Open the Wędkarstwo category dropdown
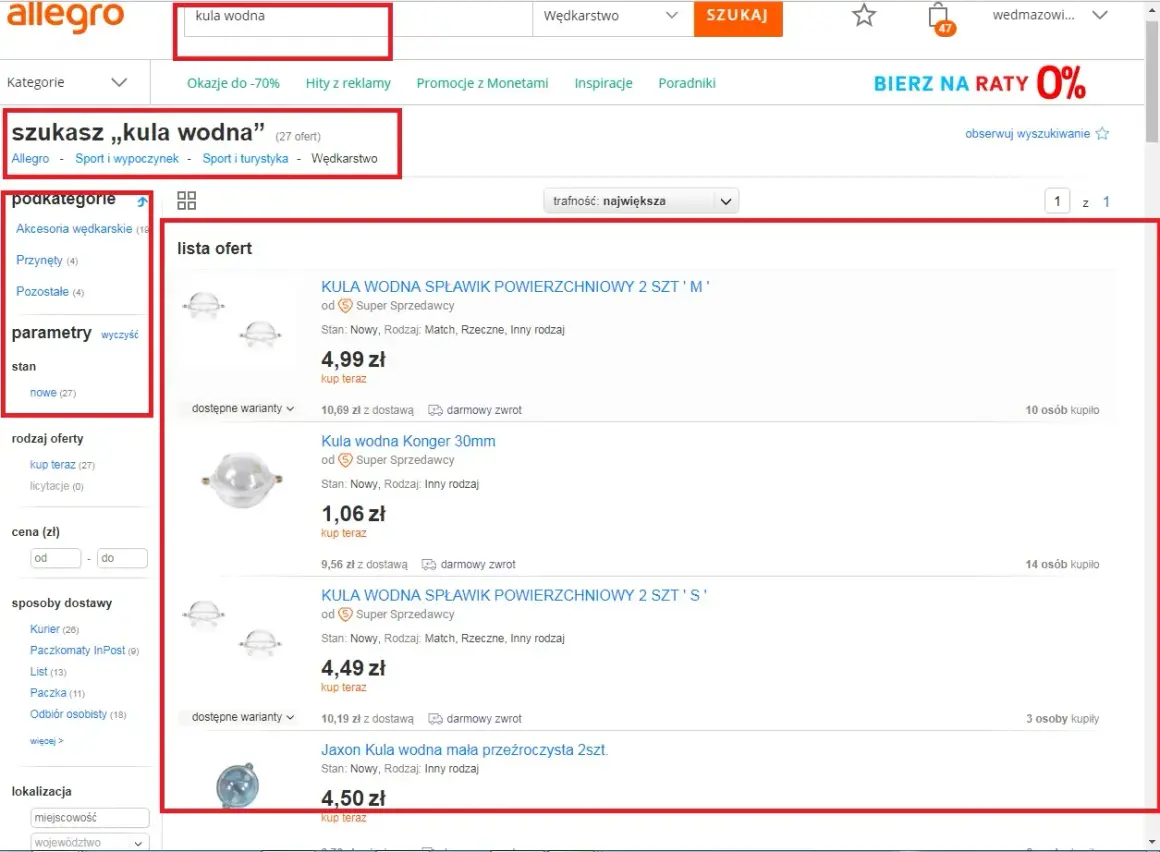 pos(613,16)
